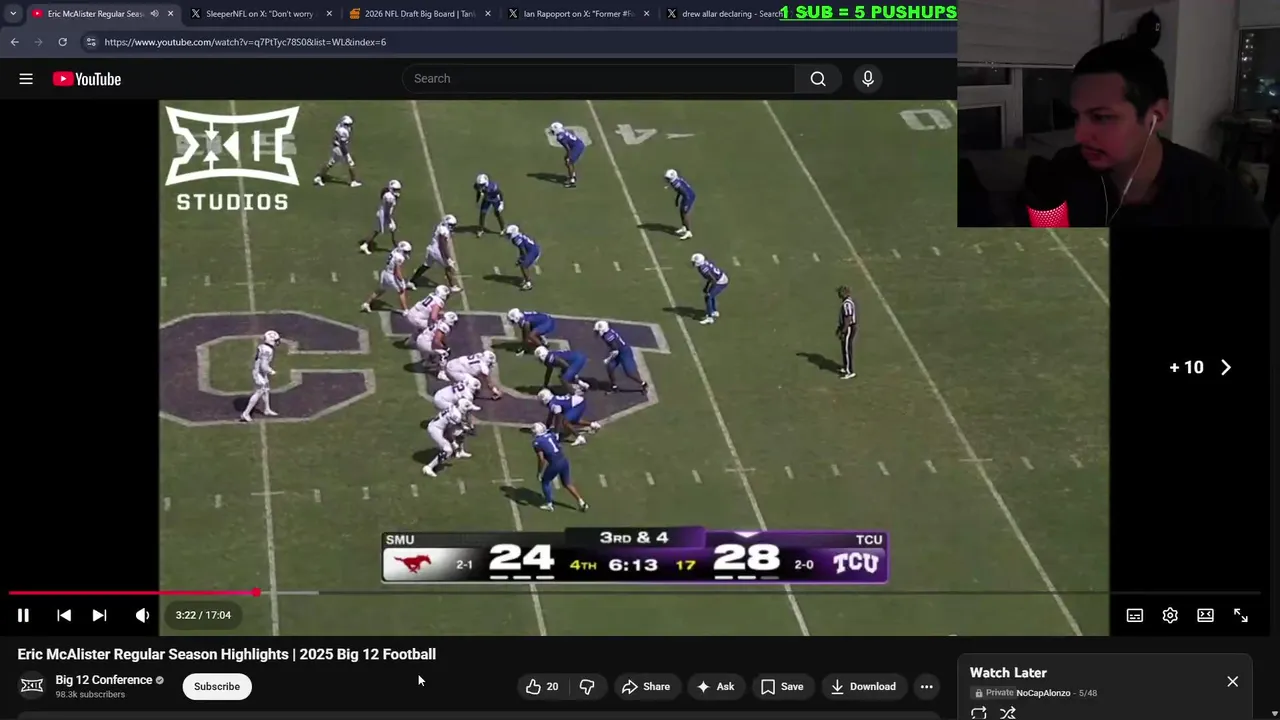Share the video
Screen dimensions: 1280x720
coord(646,686)
